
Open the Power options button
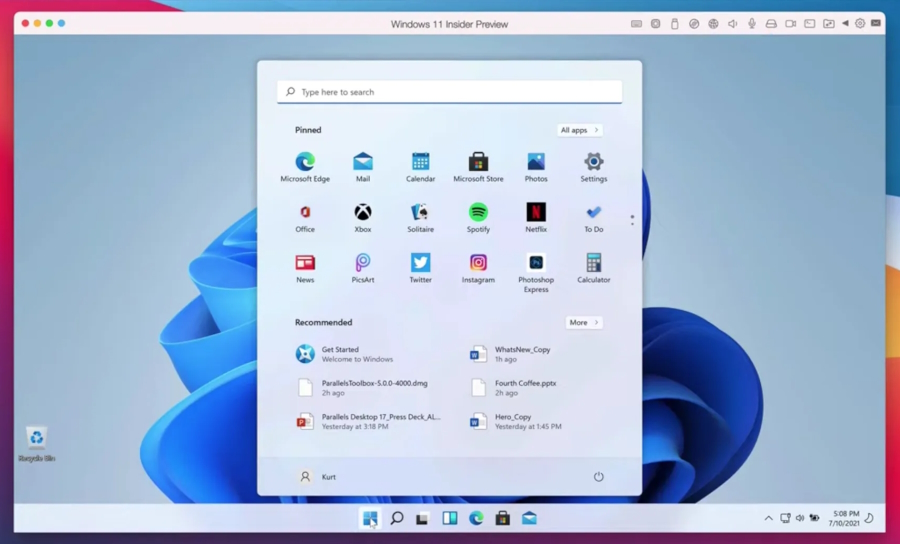(599, 477)
